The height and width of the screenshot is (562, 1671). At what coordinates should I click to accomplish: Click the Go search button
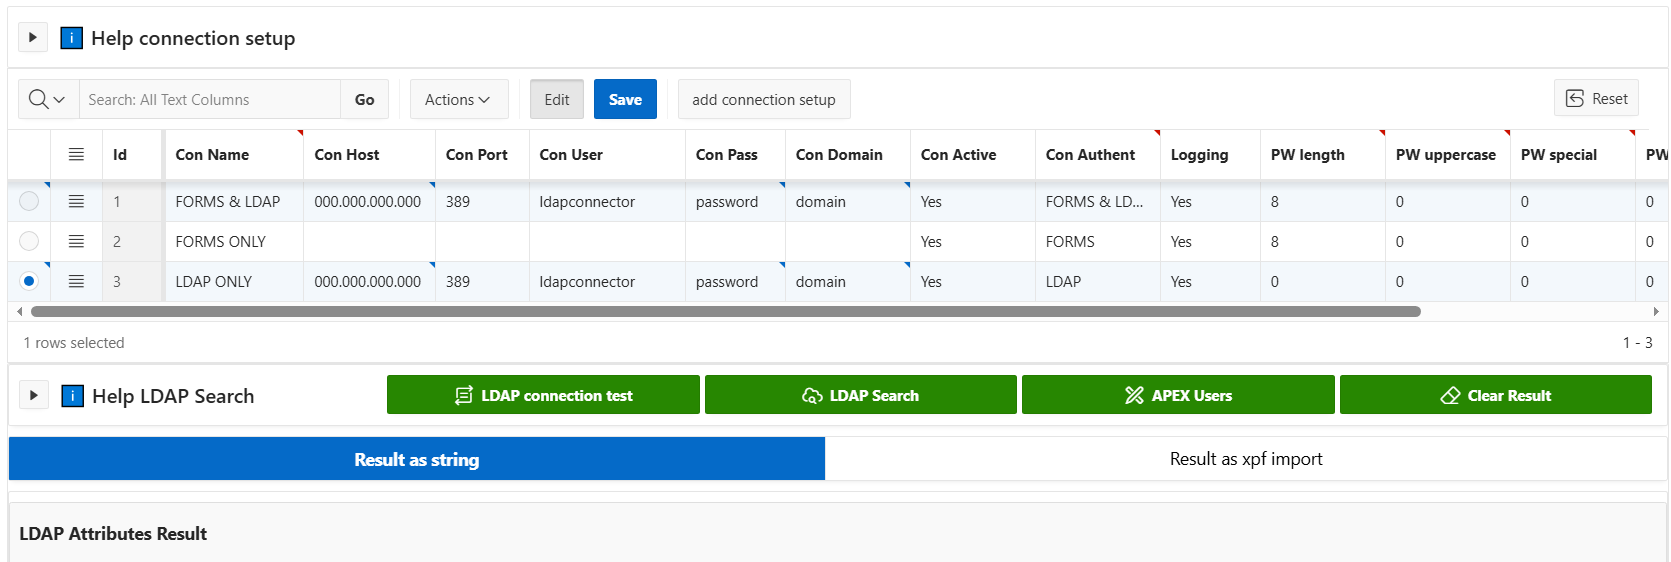tap(364, 99)
